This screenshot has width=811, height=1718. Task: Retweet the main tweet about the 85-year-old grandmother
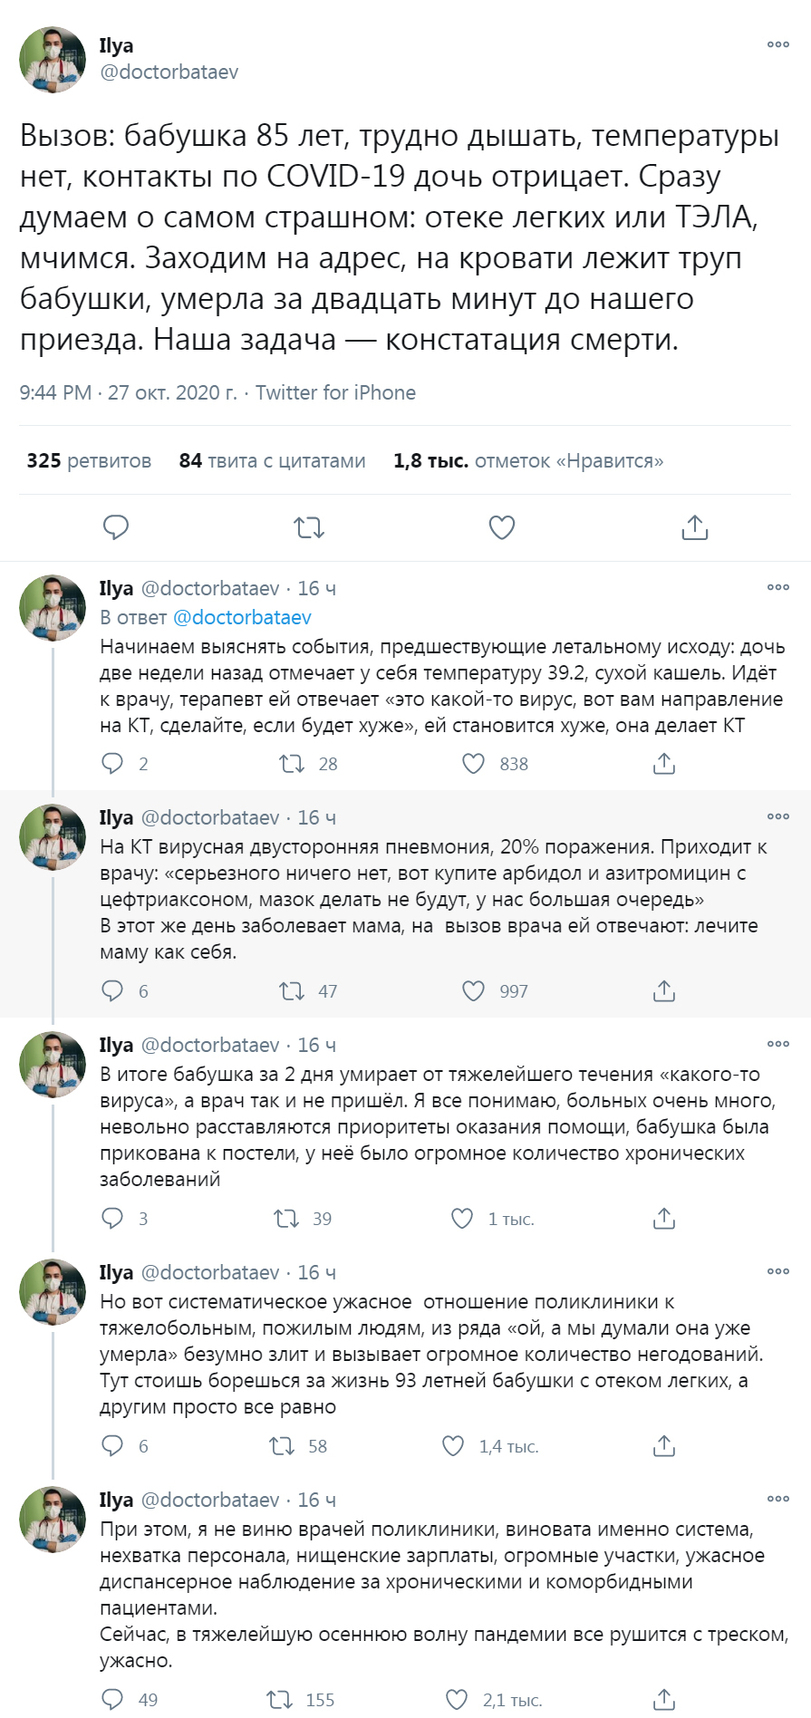tap(309, 527)
